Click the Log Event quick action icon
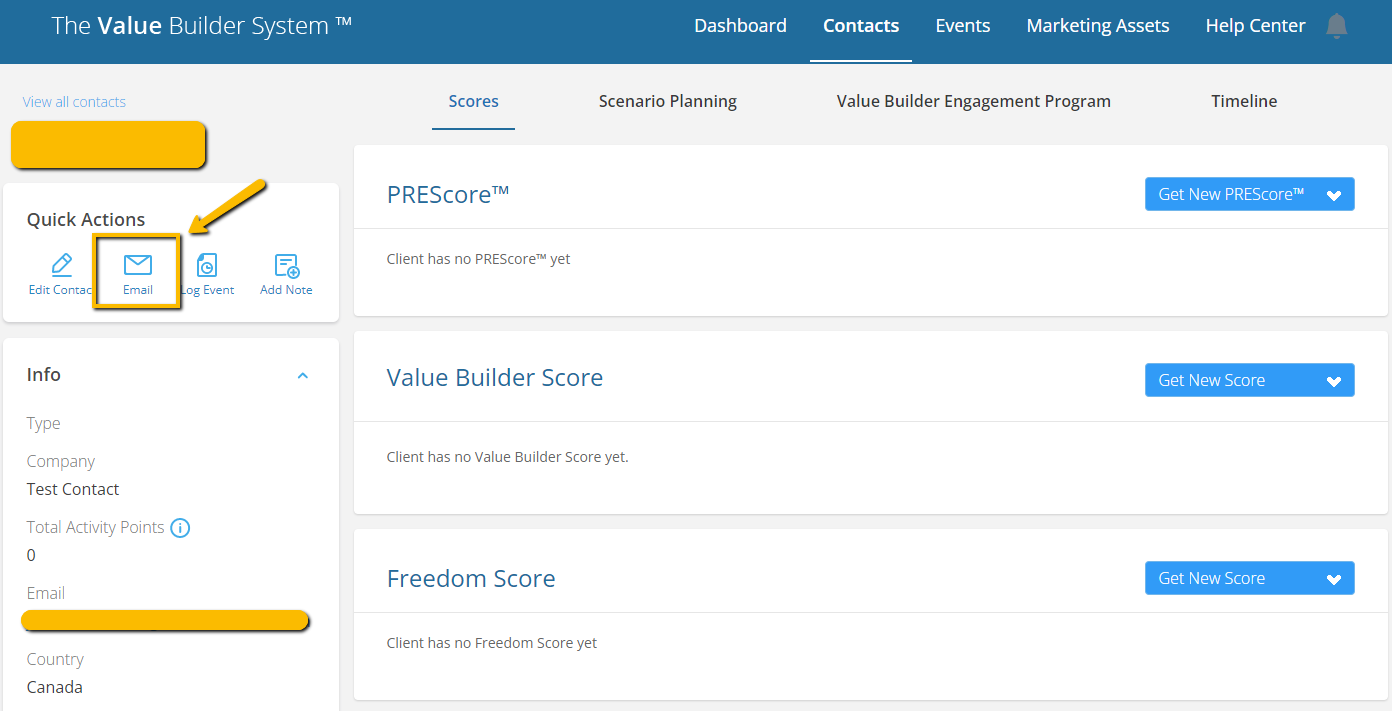Screen dimensions: 1392x711 (207, 264)
